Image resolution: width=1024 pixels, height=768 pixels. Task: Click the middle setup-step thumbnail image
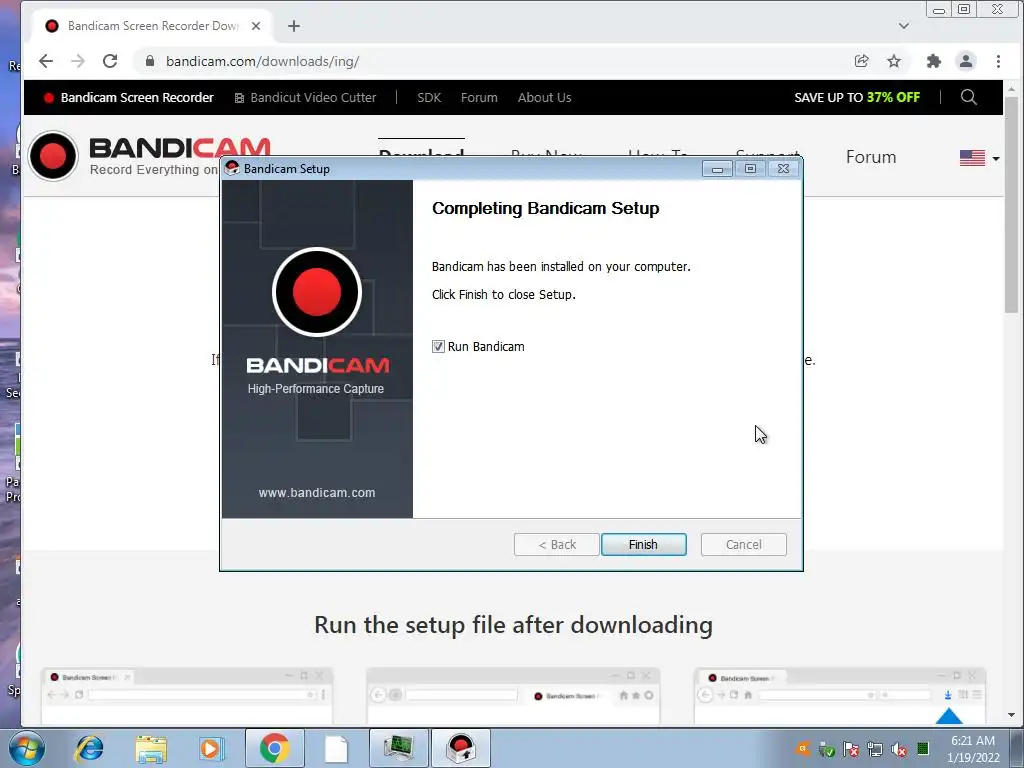pos(513,696)
